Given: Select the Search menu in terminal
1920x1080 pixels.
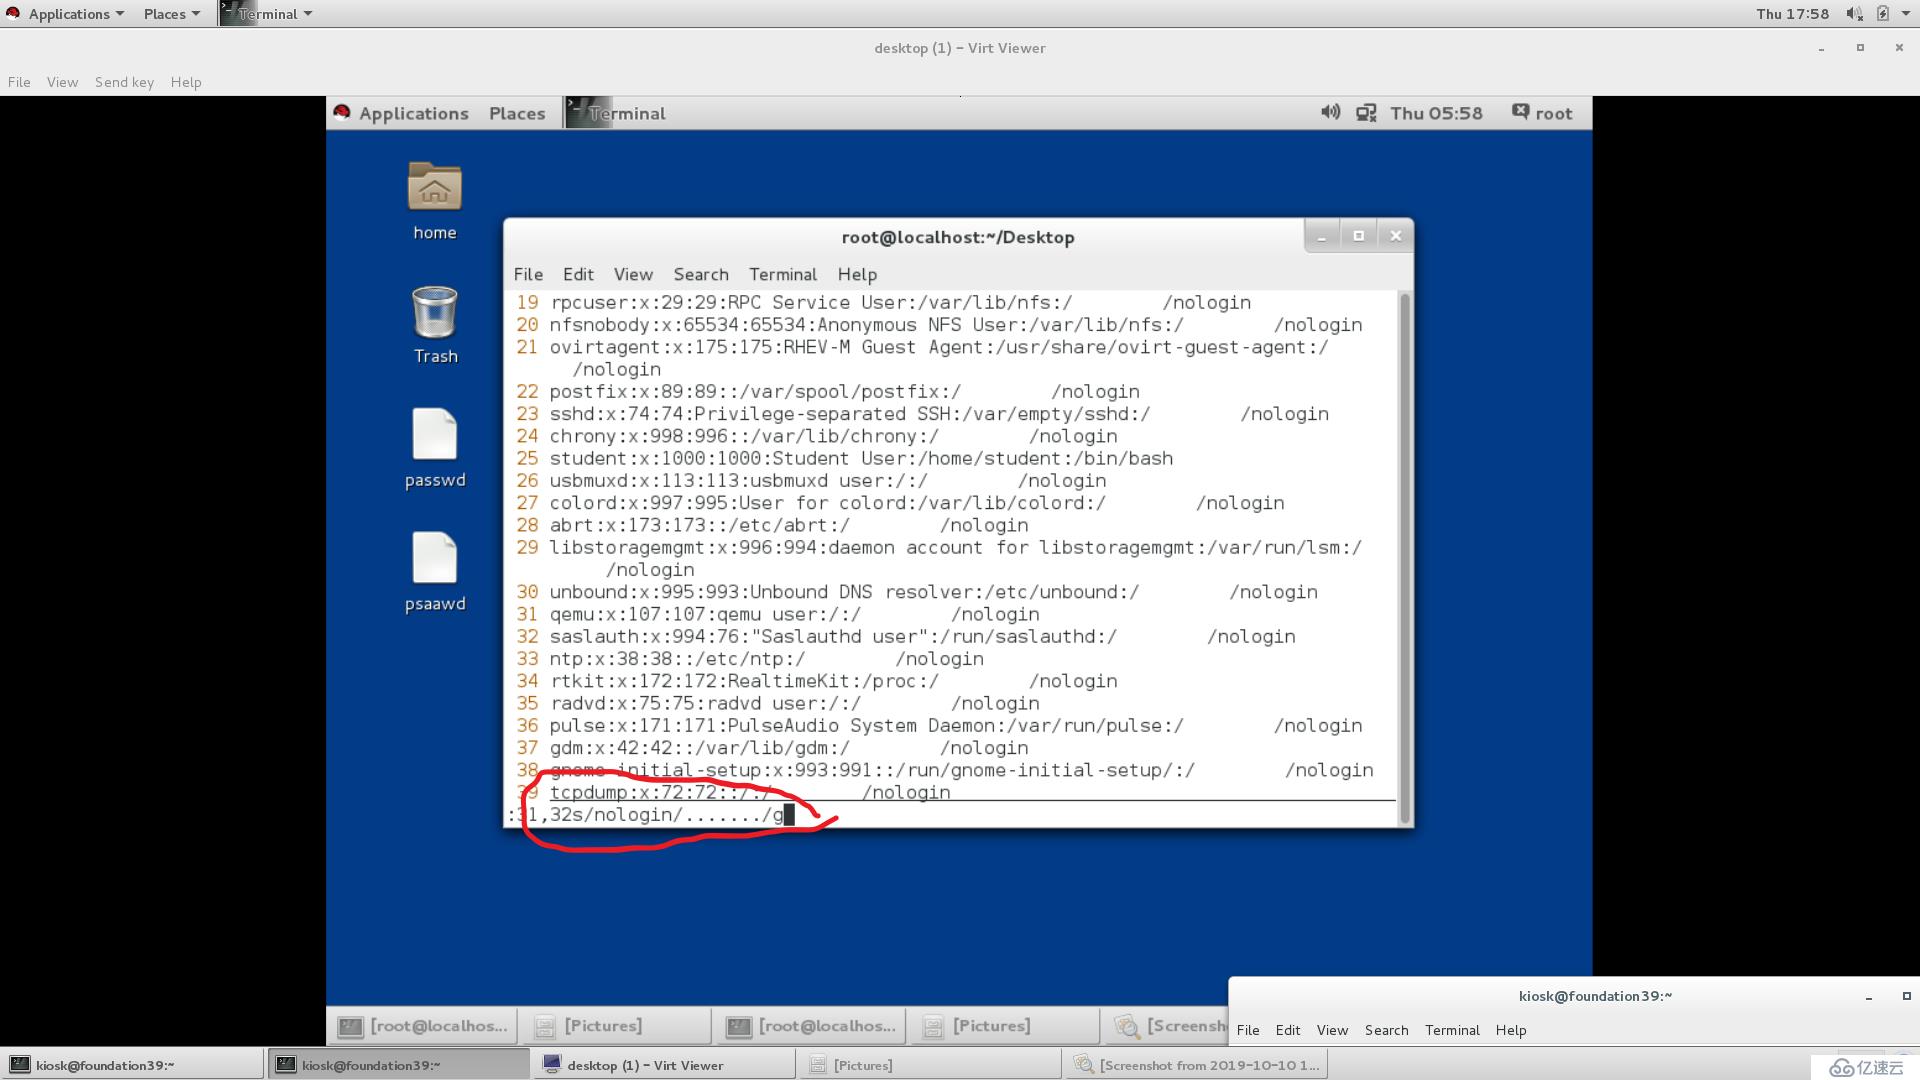Looking at the screenshot, I should pos(700,274).
